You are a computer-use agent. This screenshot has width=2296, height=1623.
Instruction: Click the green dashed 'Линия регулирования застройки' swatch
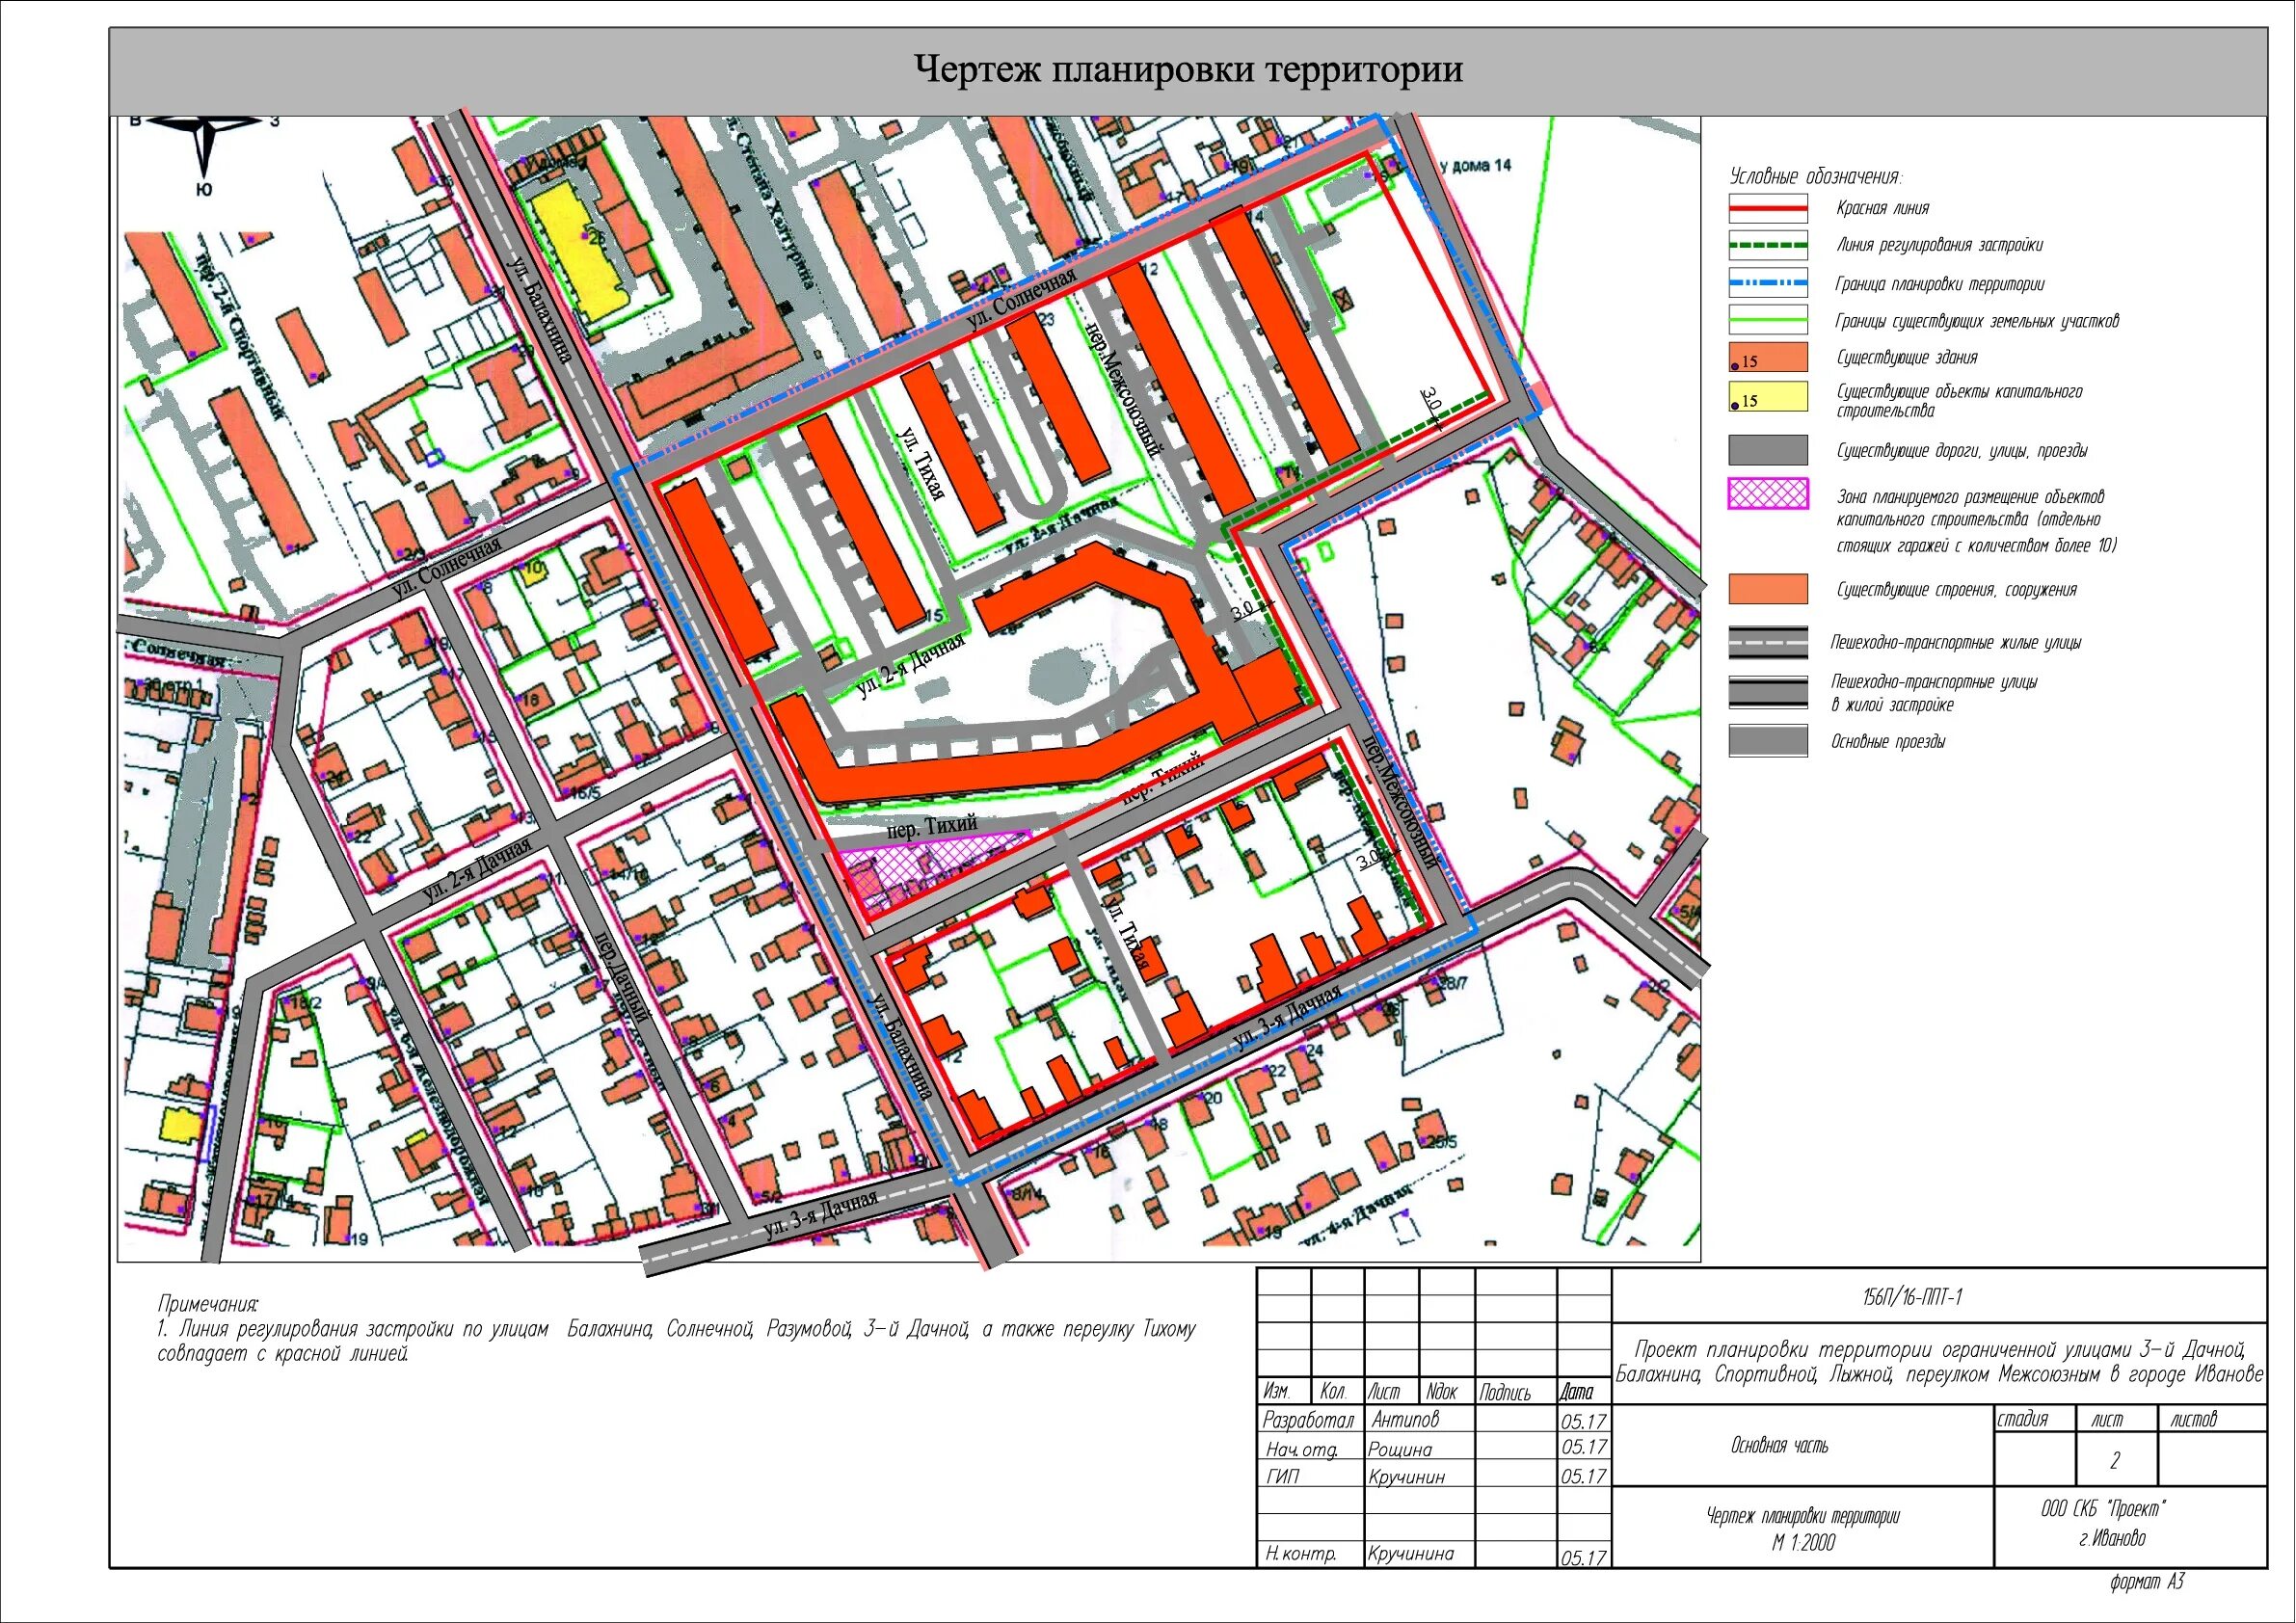[x=1768, y=245]
